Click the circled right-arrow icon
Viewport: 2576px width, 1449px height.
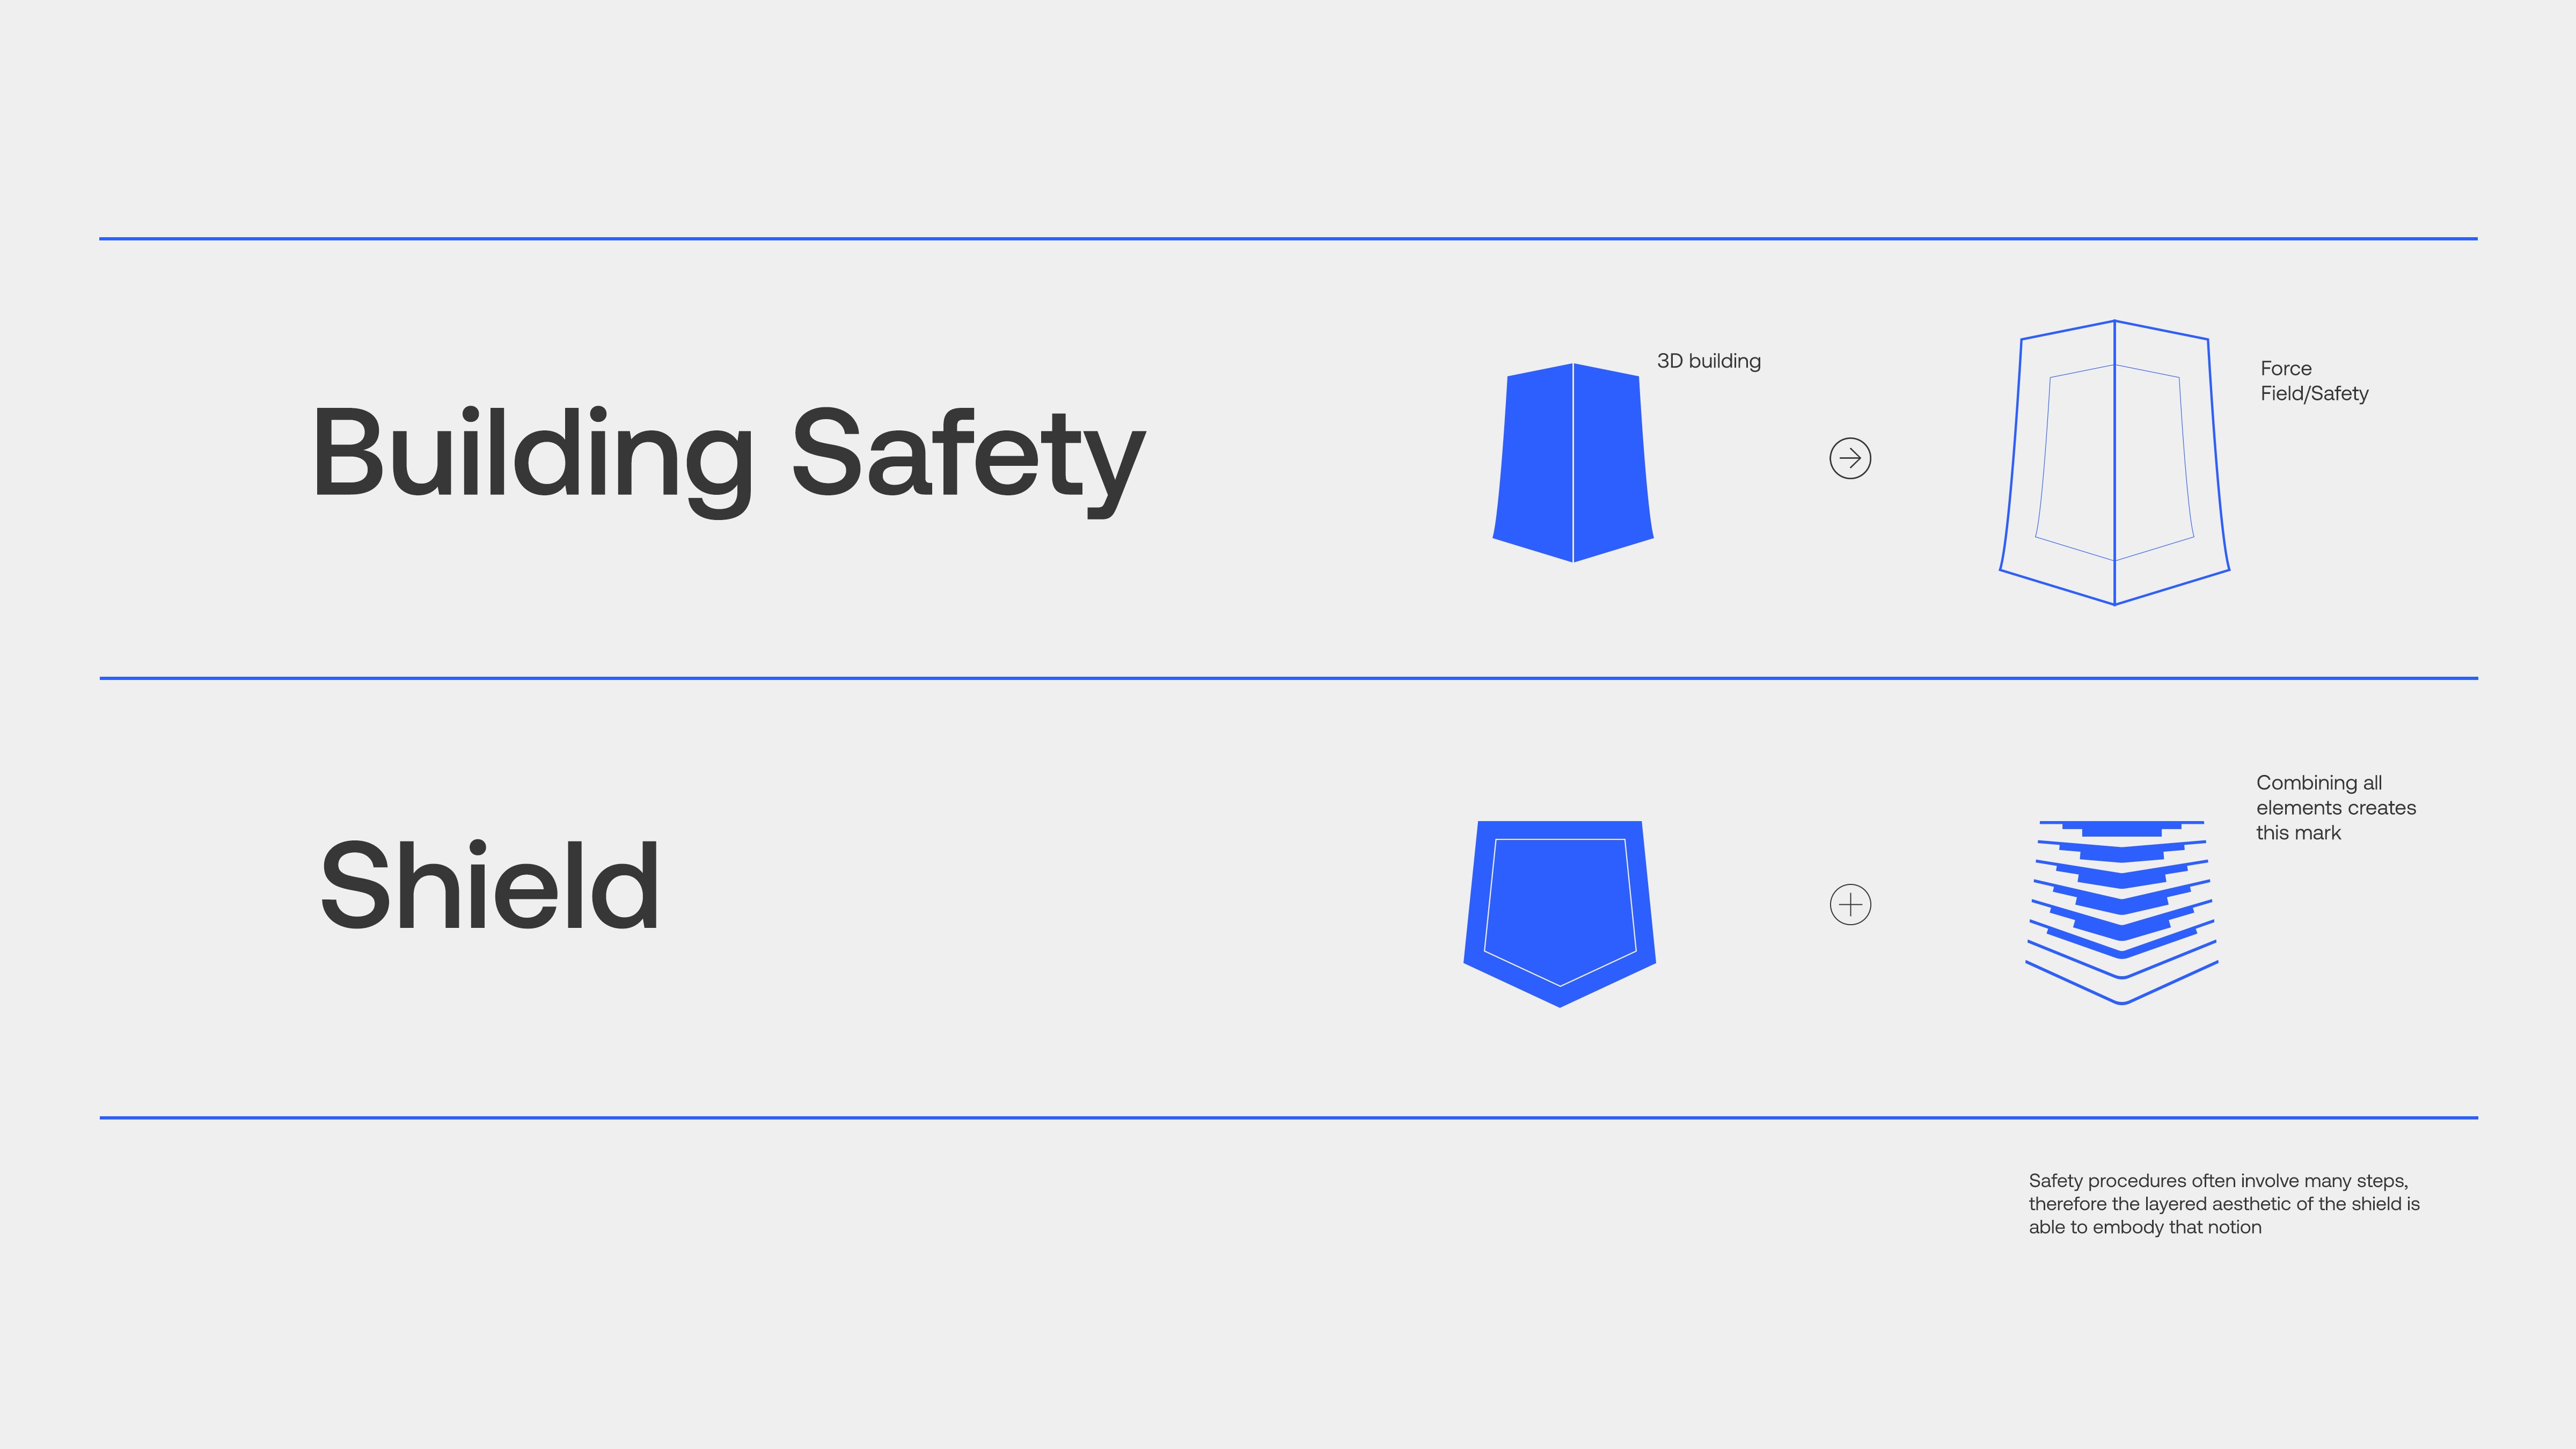pos(1850,458)
